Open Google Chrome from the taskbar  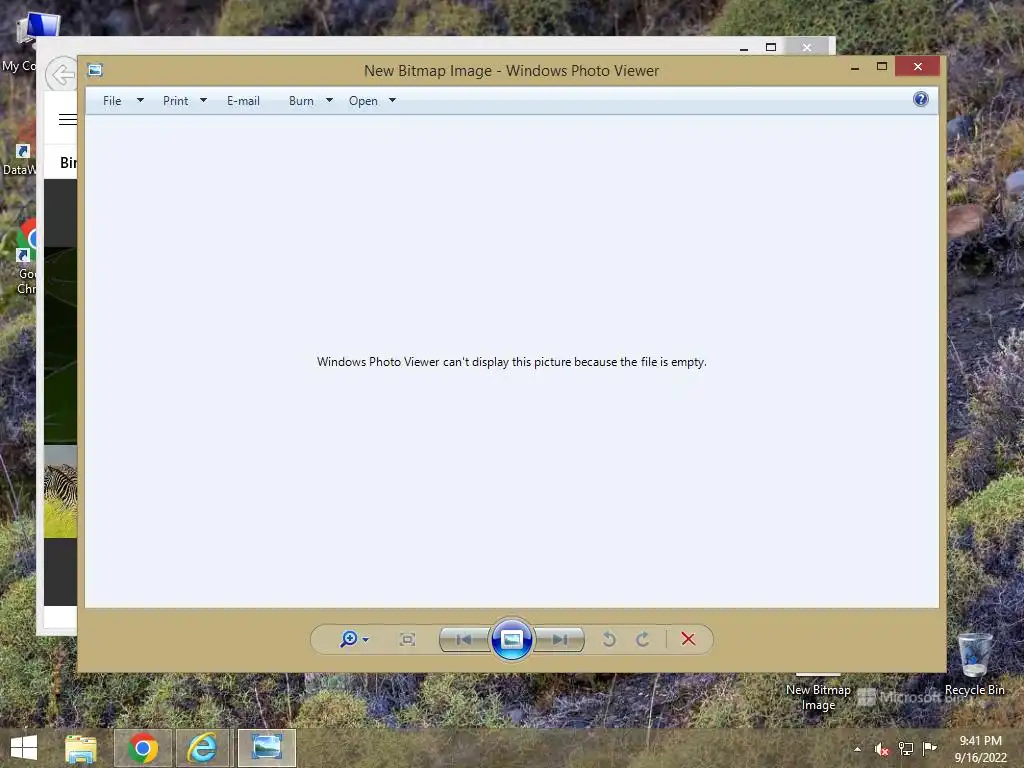click(143, 748)
